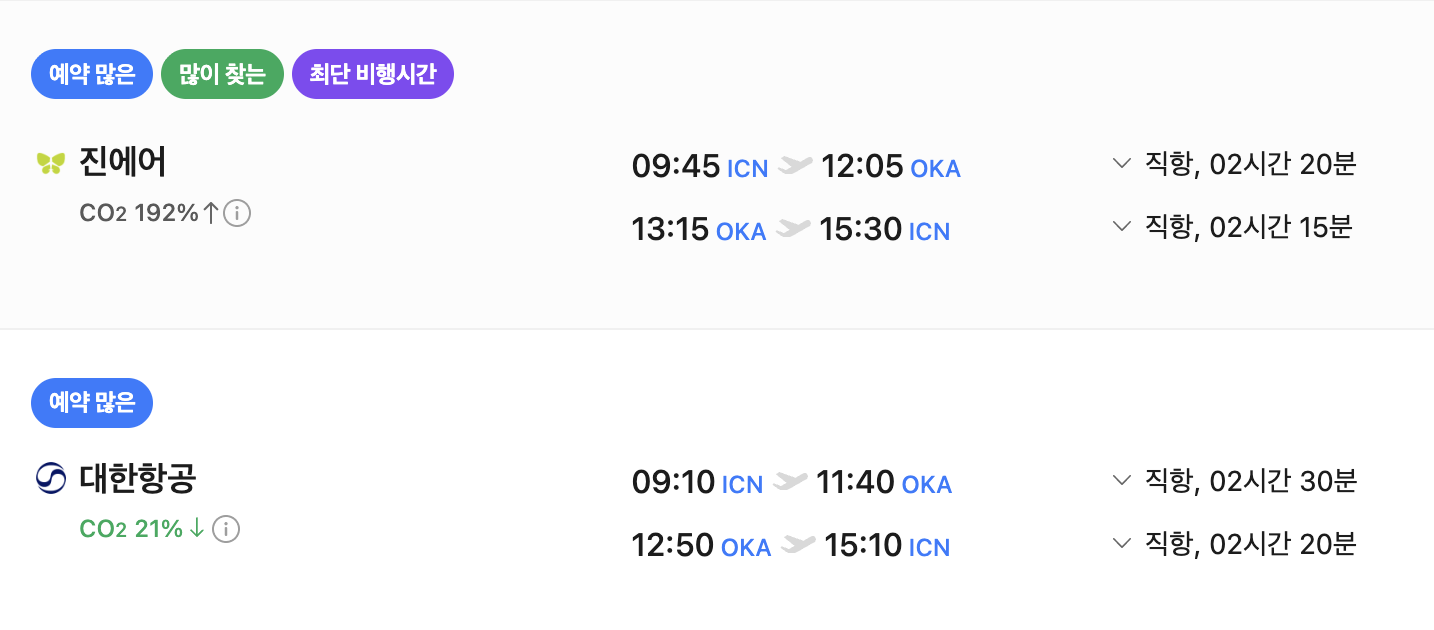This screenshot has width=1434, height=630.
Task: Click the Jin Air butterfly logo icon
Action: click(50, 163)
